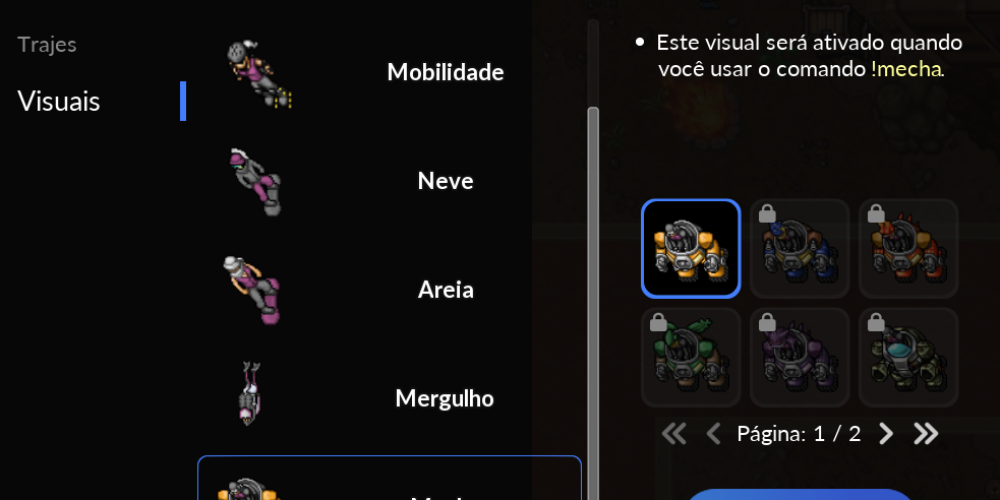This screenshot has width=1000, height=500.
Task: Jump to the first skins page
Action: pos(674,434)
